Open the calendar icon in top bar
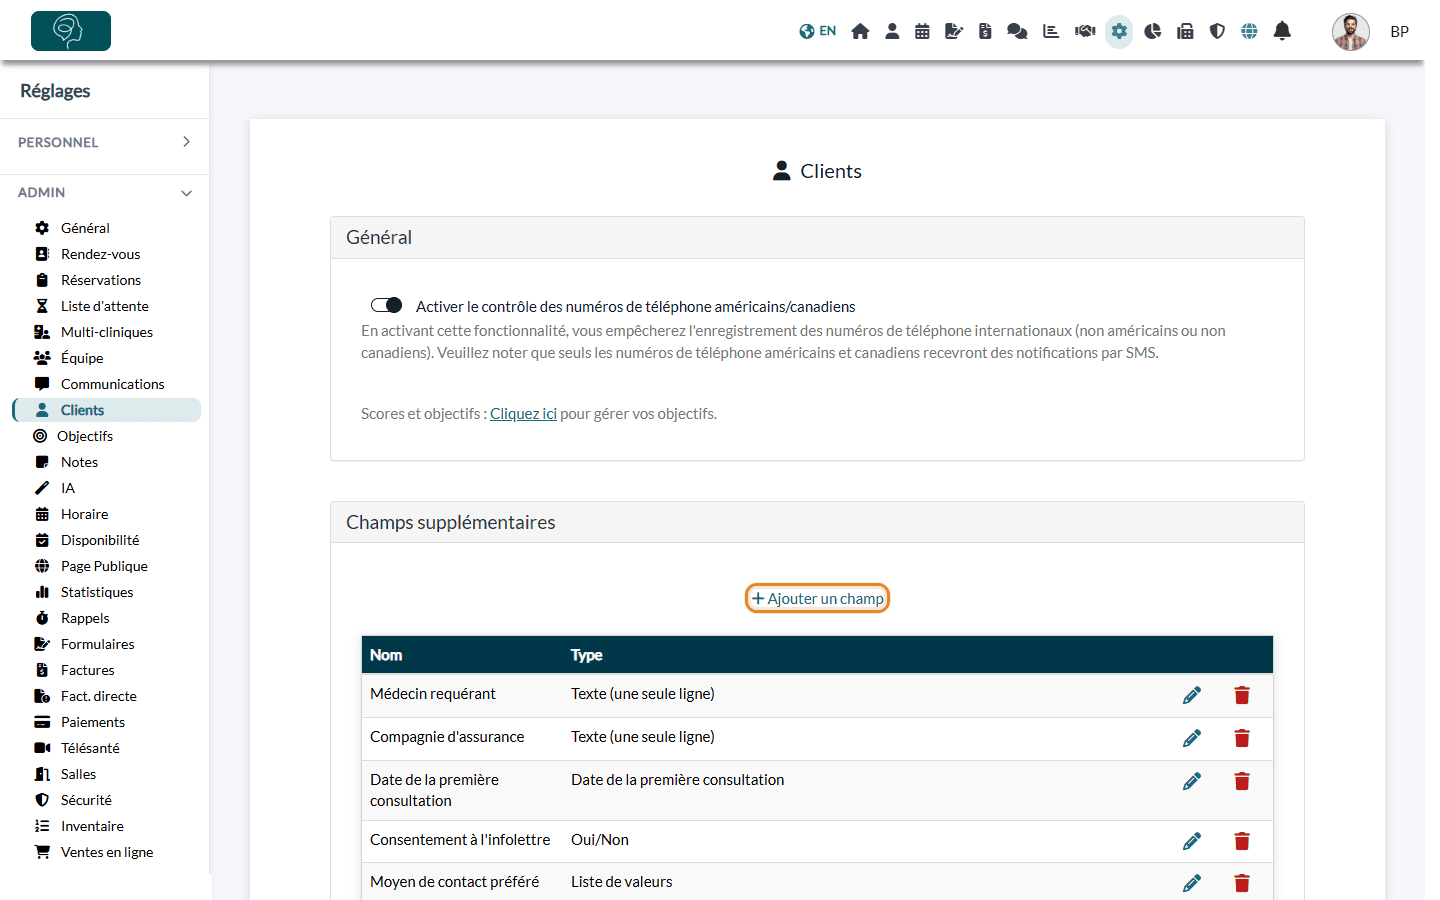This screenshot has width=1440, height=900. tap(922, 31)
